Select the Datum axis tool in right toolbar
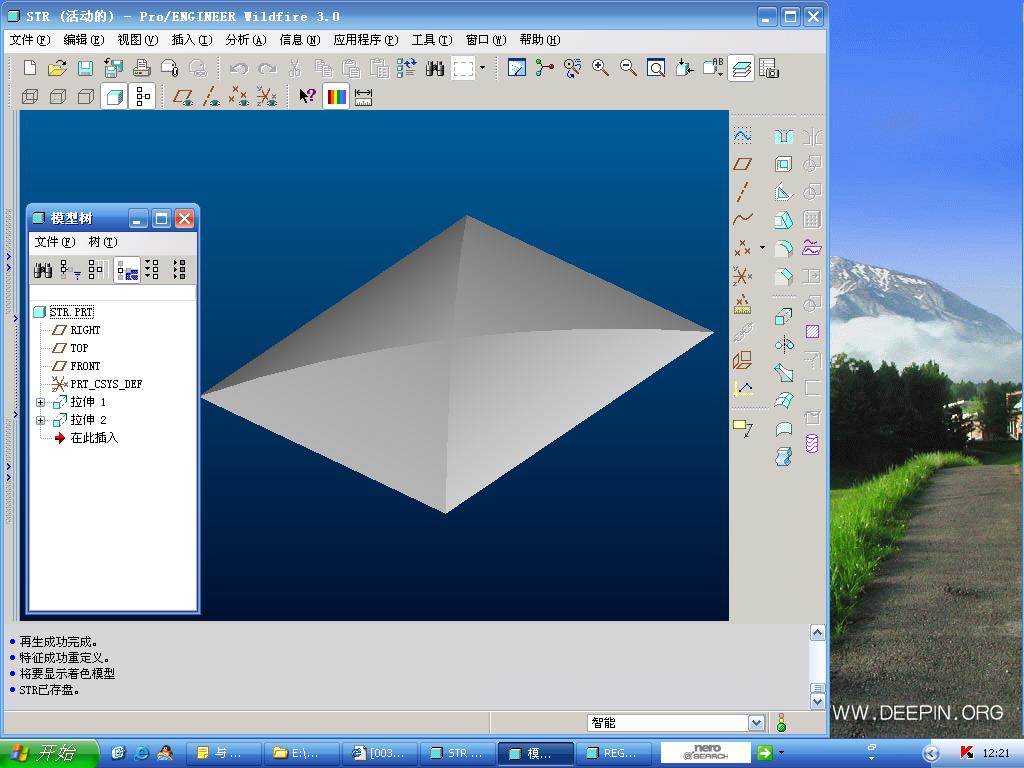This screenshot has width=1024, height=768. point(743,191)
